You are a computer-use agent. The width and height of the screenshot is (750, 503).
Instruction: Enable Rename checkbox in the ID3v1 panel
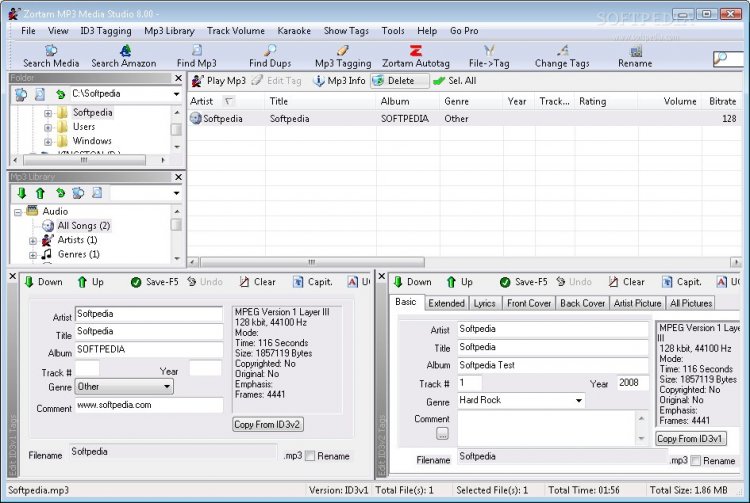pos(310,456)
